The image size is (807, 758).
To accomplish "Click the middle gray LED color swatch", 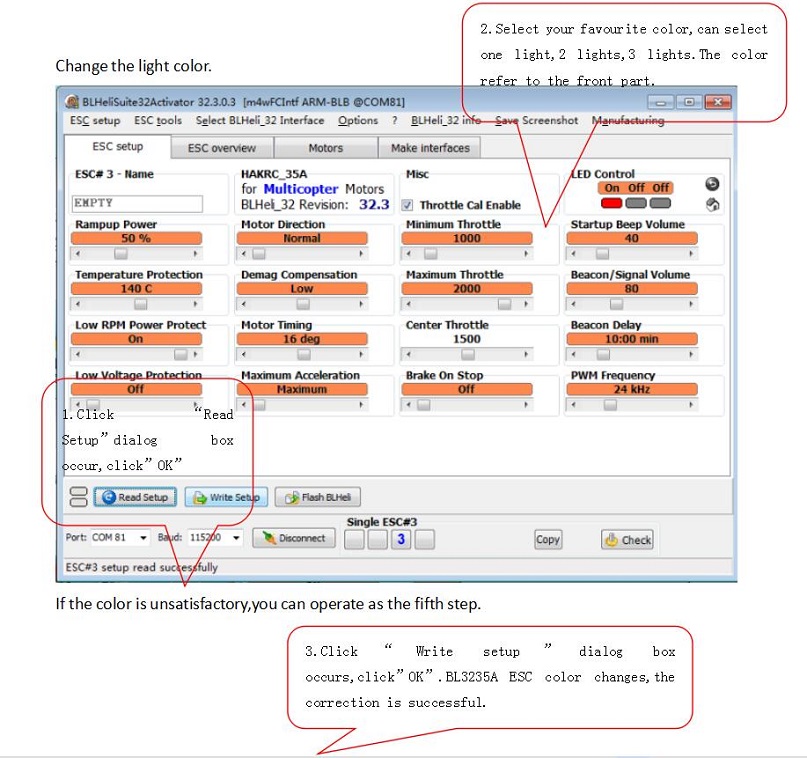I will [x=636, y=203].
